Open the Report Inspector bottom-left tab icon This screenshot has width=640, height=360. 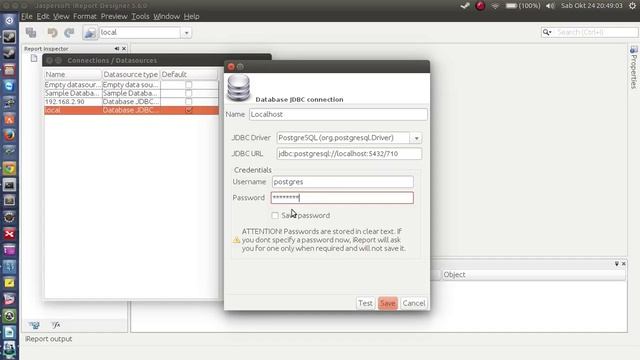[x=34, y=325]
